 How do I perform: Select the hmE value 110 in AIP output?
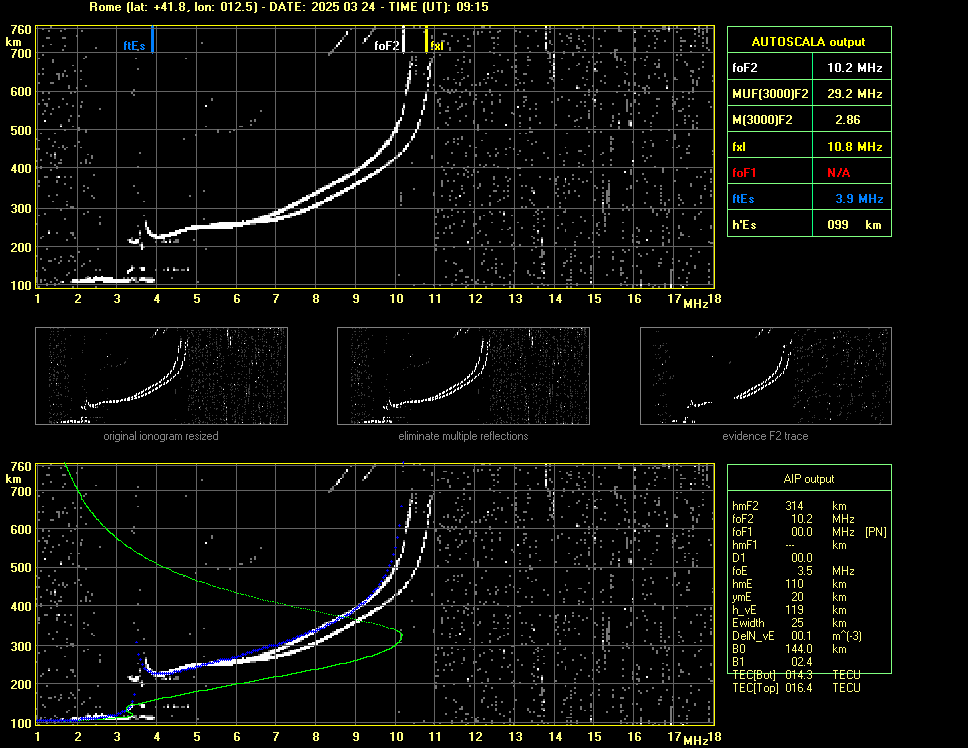794,584
